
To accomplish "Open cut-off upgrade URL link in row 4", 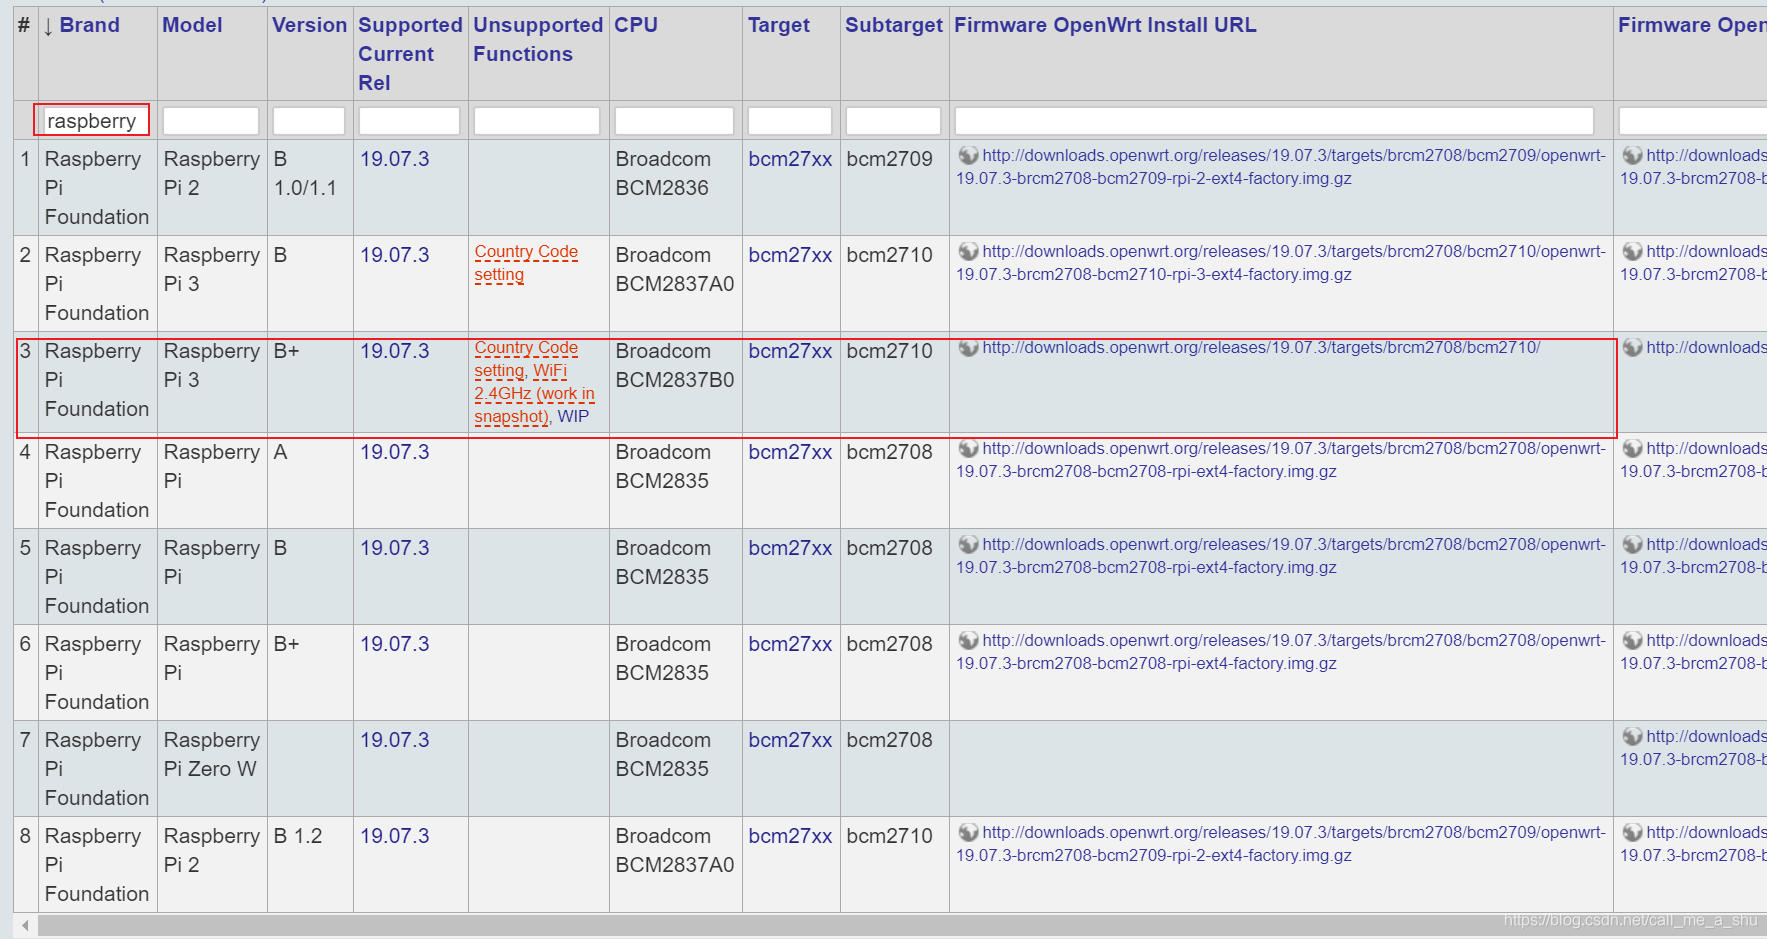I will click(x=1693, y=460).
